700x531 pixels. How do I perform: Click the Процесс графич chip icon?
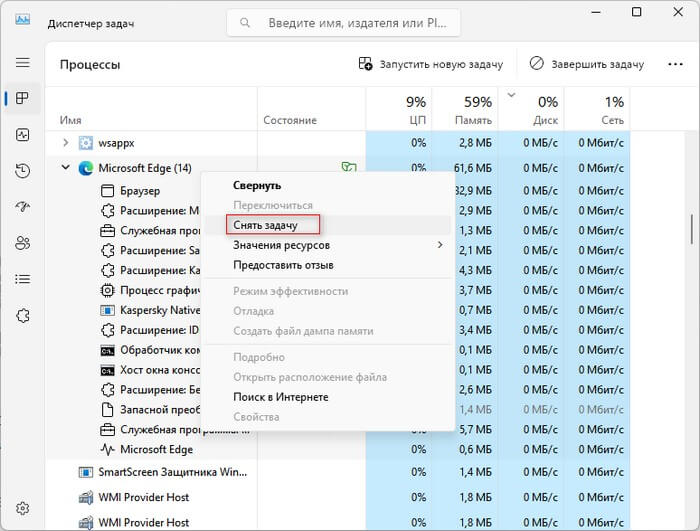(x=107, y=290)
